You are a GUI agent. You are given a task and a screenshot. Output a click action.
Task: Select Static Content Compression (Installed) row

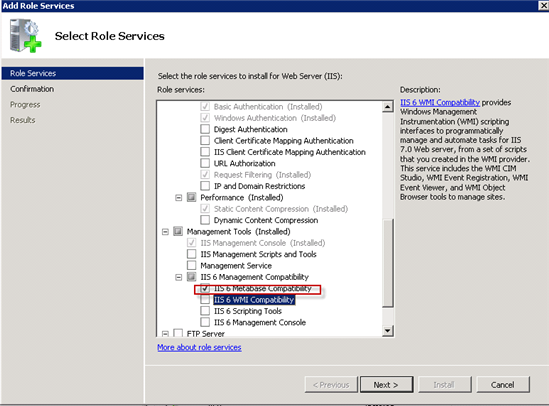click(281, 209)
